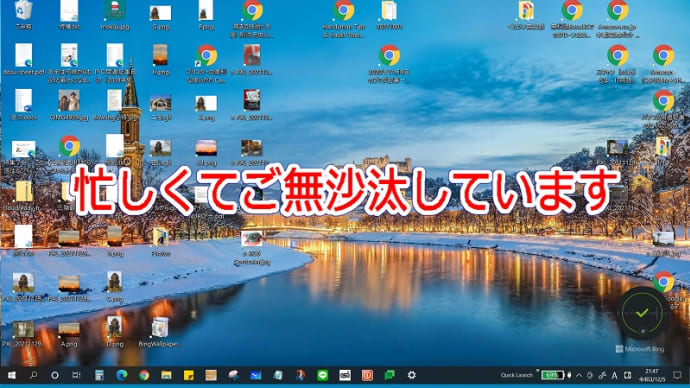Open the Amazon.co.jp Chrome shortcut
Viewport: 690px width, 388px height.
click(618, 18)
